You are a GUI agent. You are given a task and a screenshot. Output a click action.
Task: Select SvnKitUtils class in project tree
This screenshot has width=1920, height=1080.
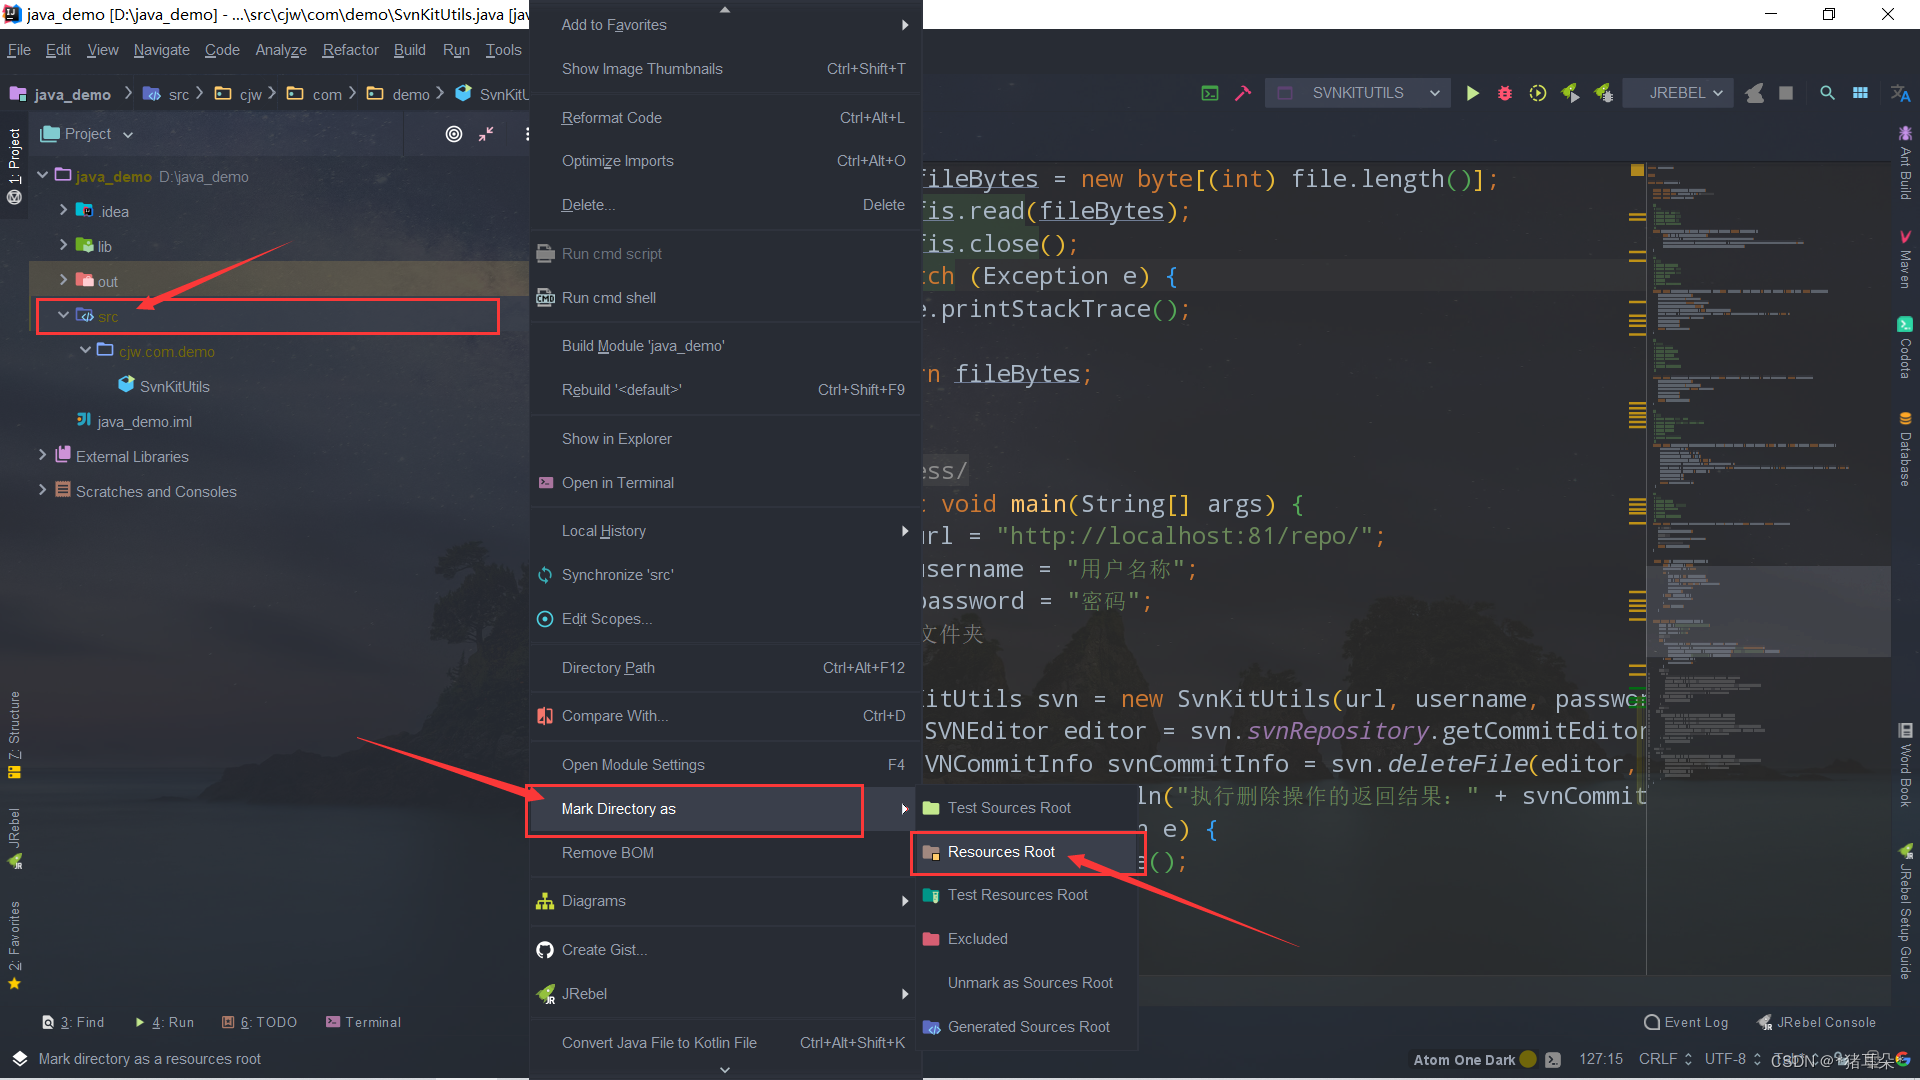coord(174,386)
